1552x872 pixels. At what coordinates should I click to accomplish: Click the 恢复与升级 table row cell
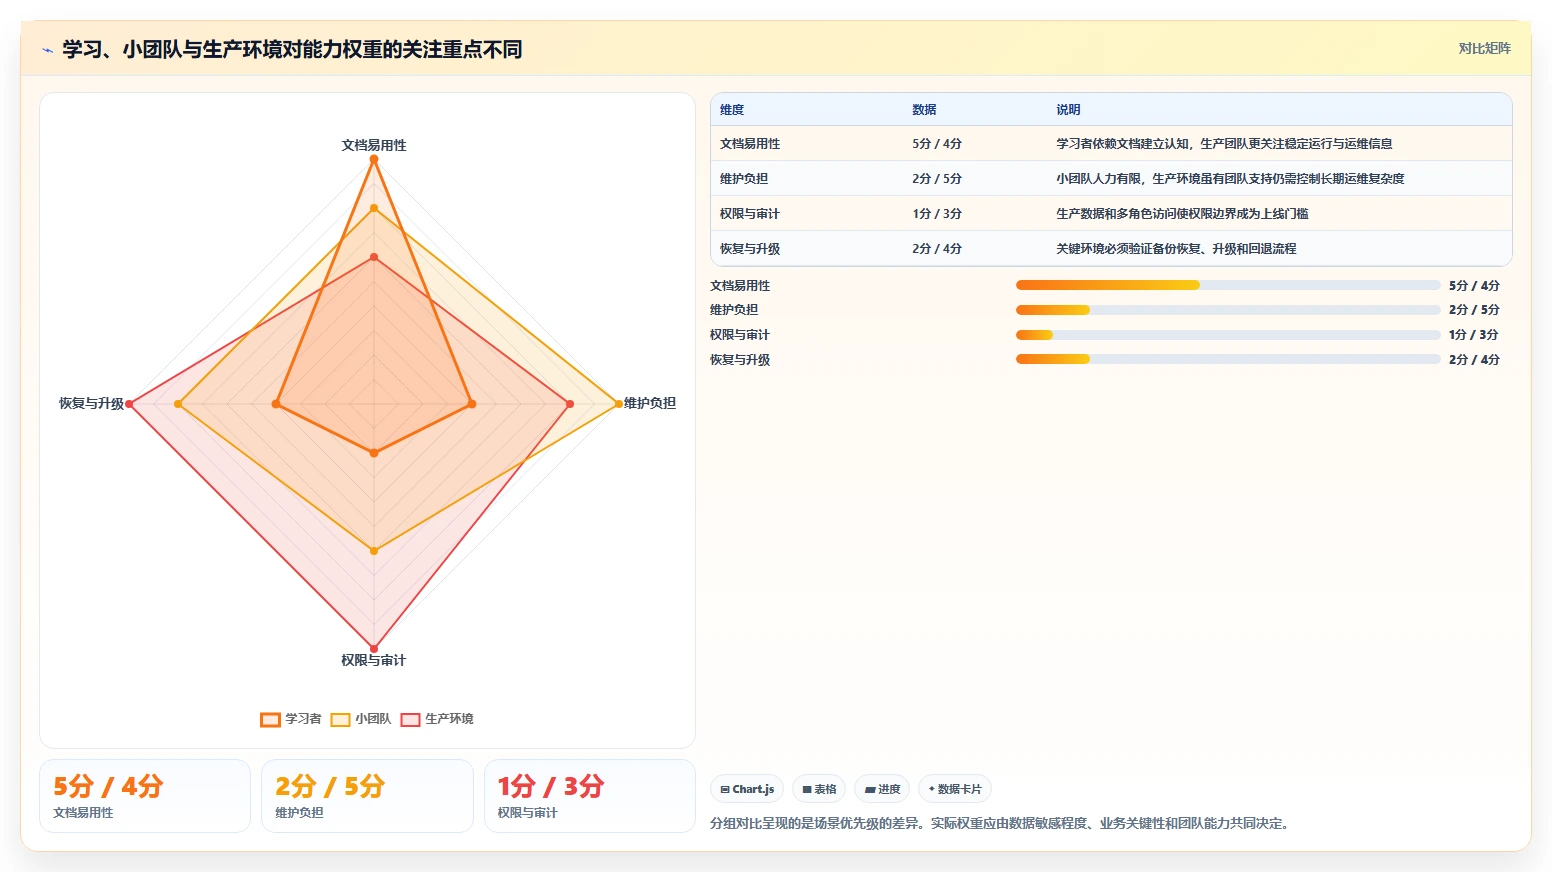[750, 249]
